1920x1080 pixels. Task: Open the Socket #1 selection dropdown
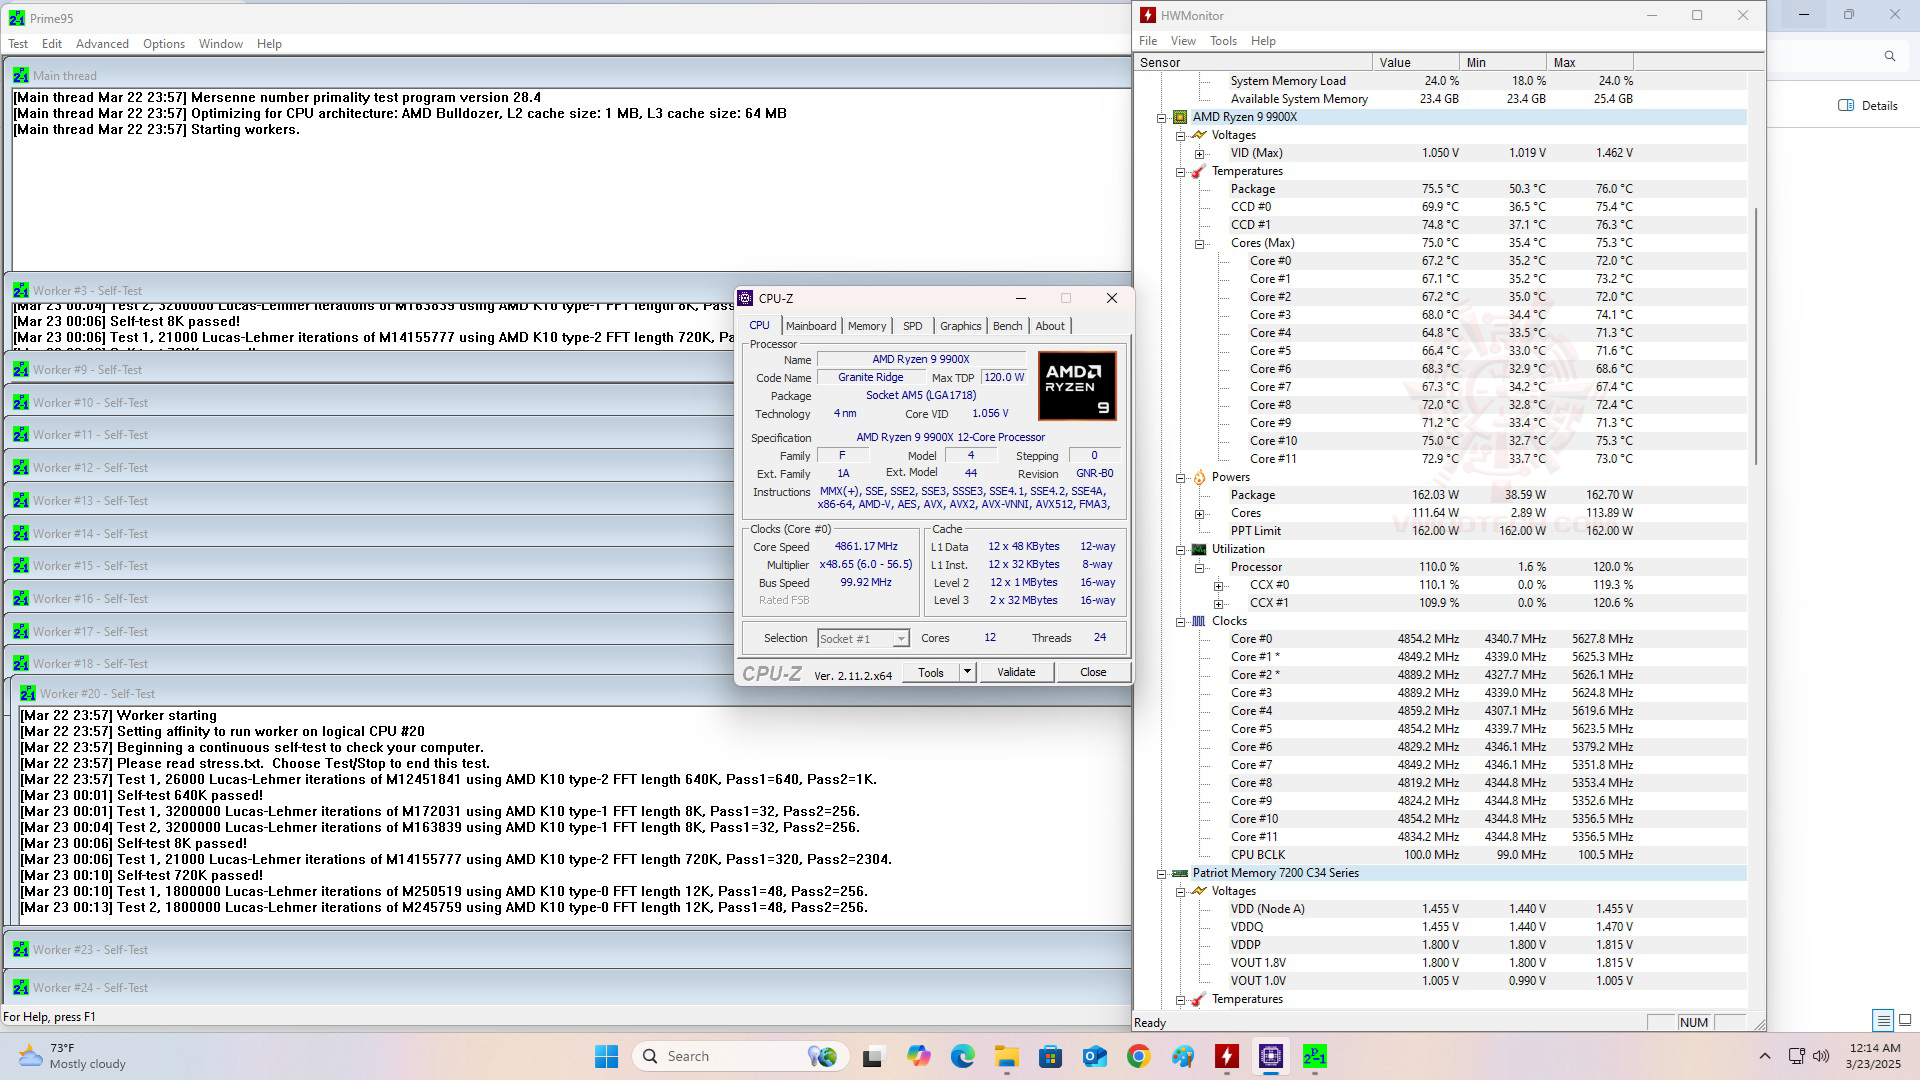[x=900, y=638]
